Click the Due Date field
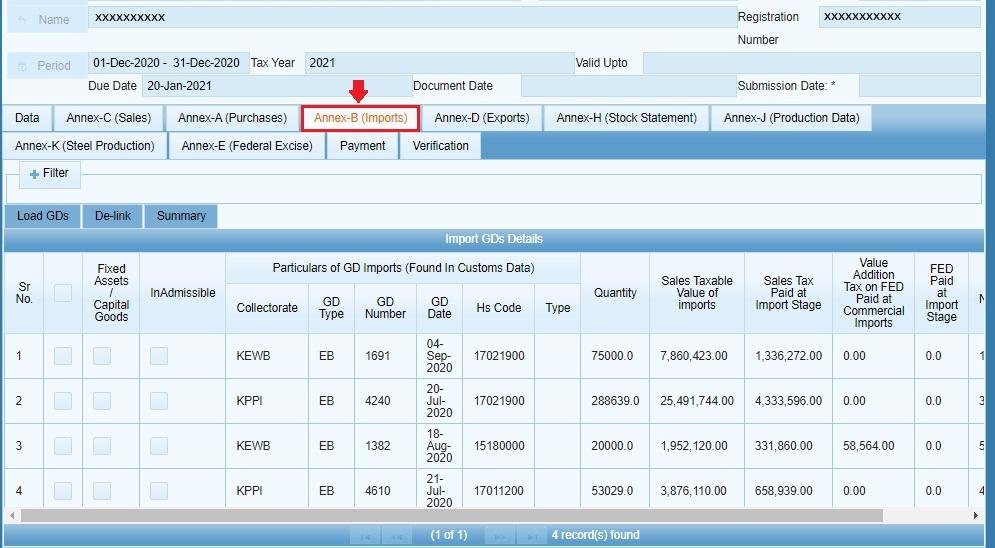 coord(277,86)
